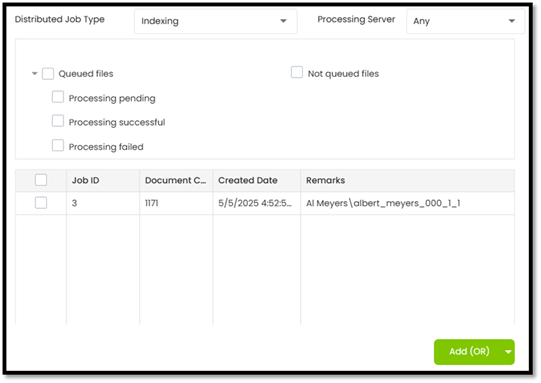
Task: Open the Distributed Job Type dropdown
Action: tap(215, 21)
